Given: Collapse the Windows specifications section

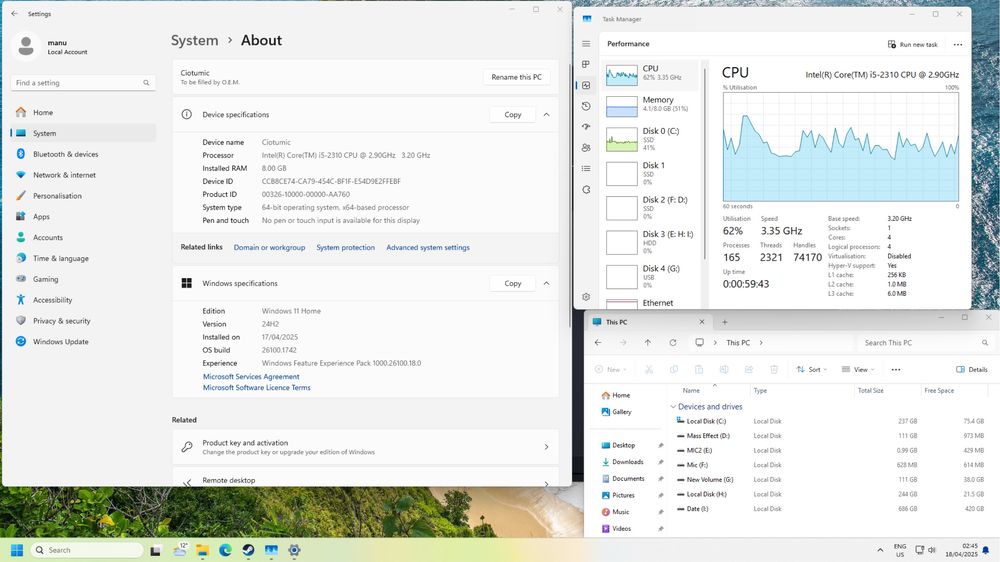Looking at the screenshot, I should [547, 283].
